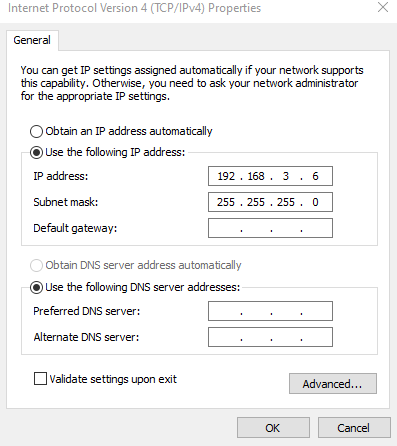Open the General tab

(32, 40)
